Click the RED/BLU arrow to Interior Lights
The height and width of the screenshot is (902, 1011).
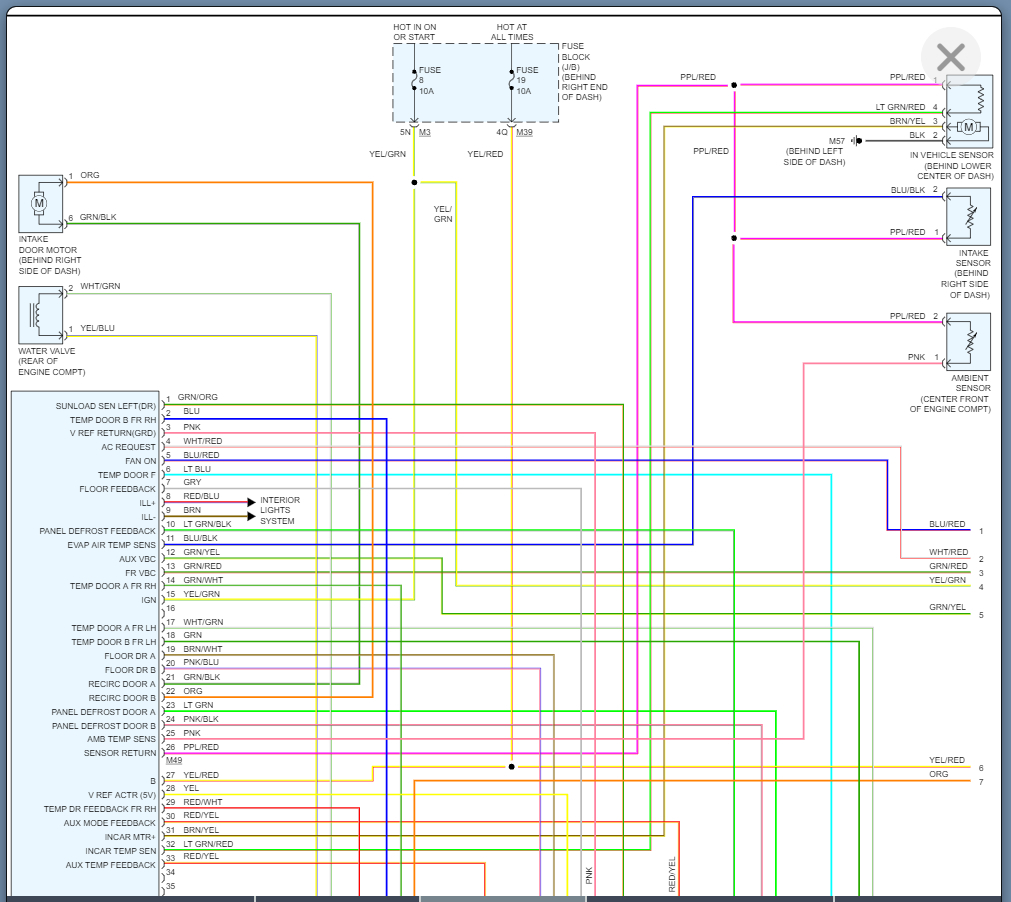251,502
